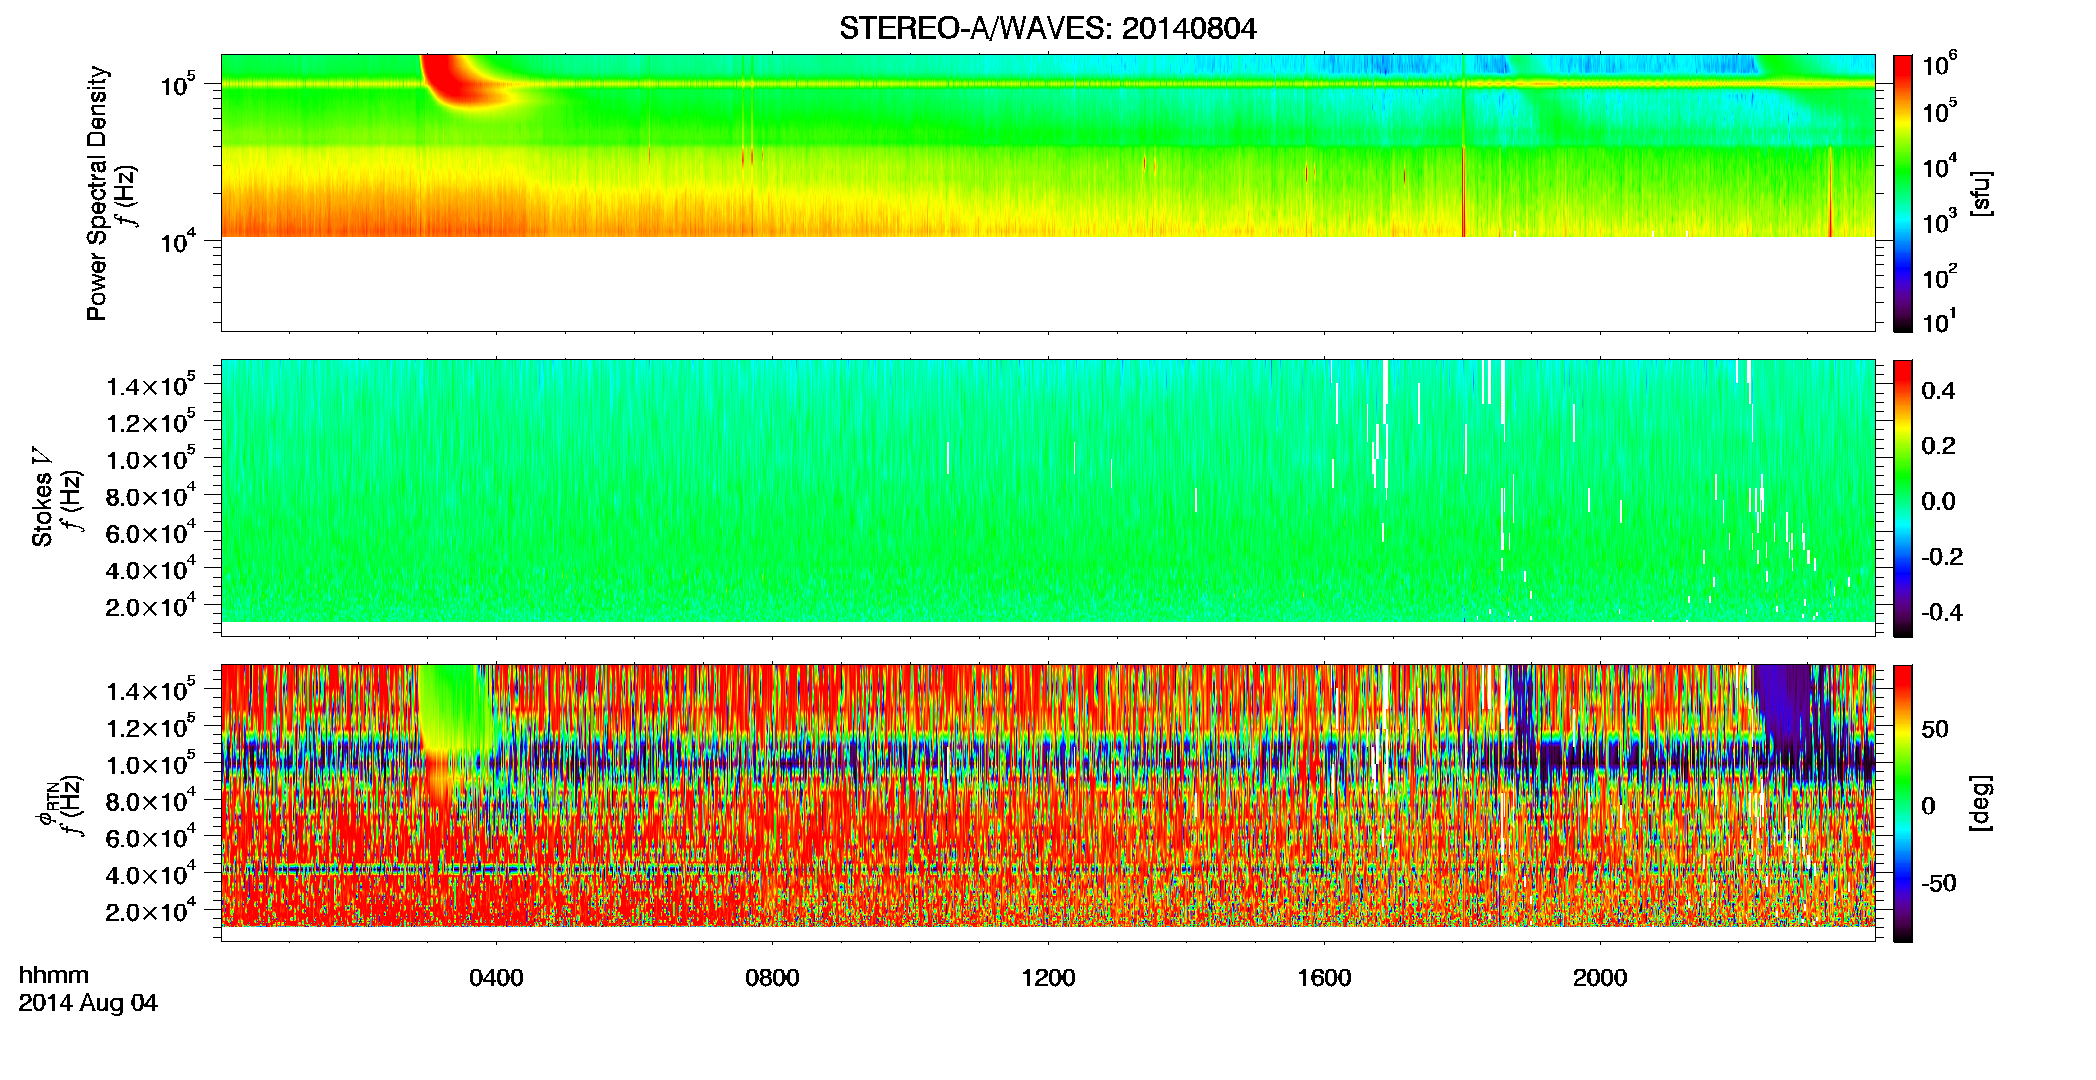The width and height of the screenshot is (2096, 1080).
Task: Click the hhmm time format label
Action: 54,975
